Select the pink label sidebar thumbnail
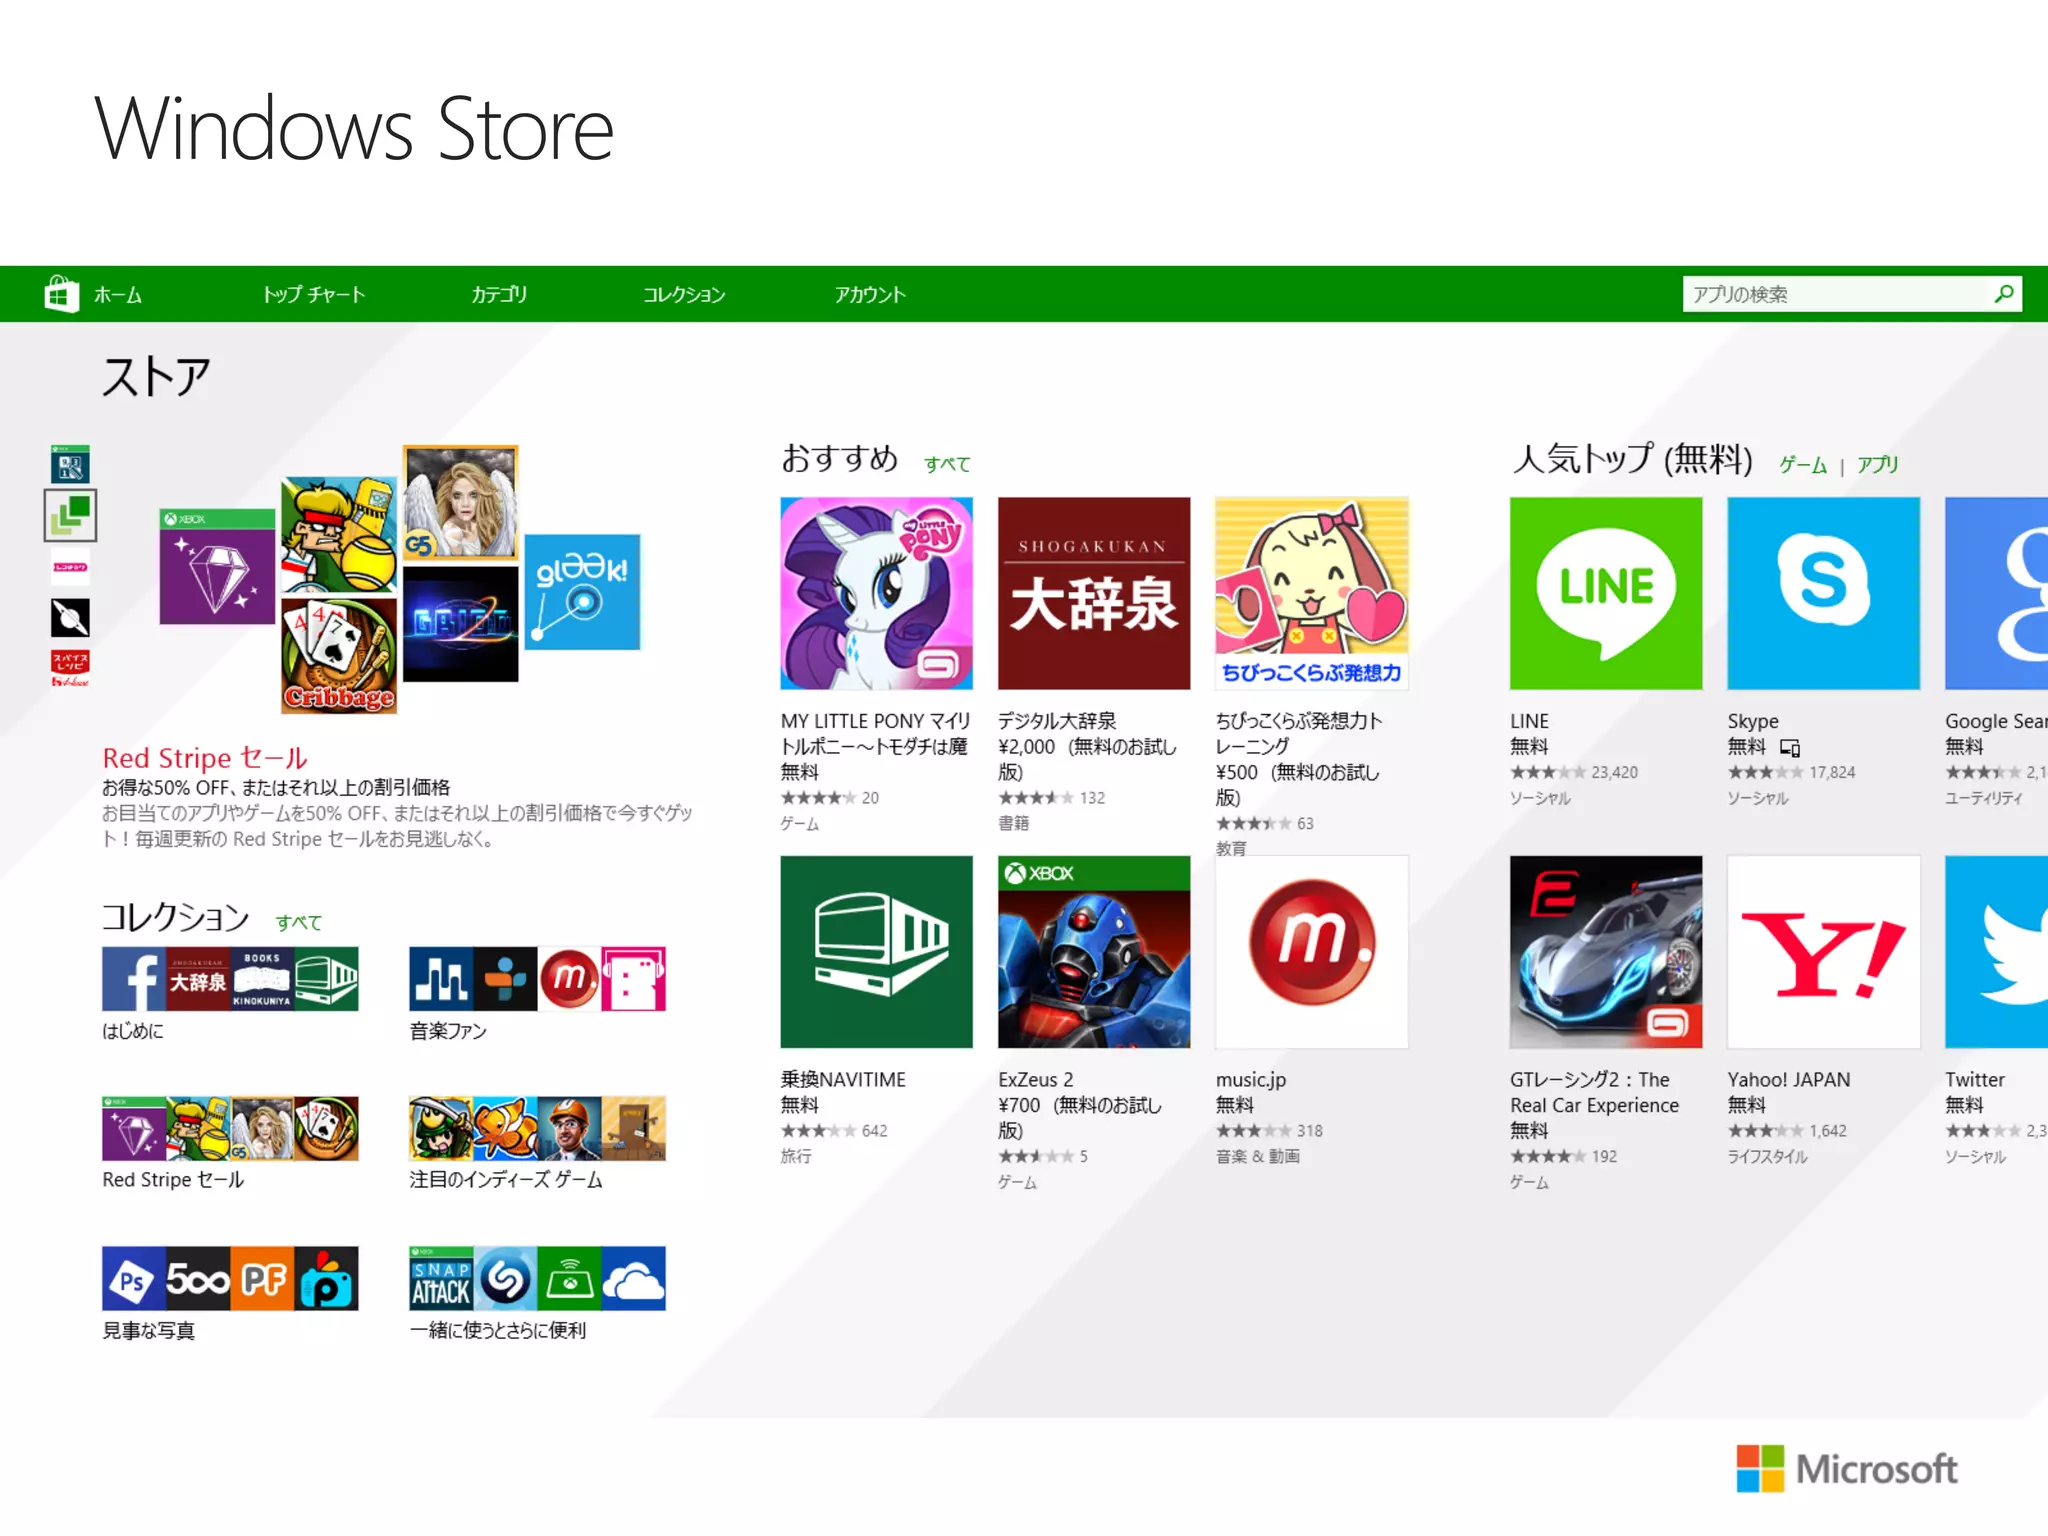The image size is (2048, 1536). [70, 567]
